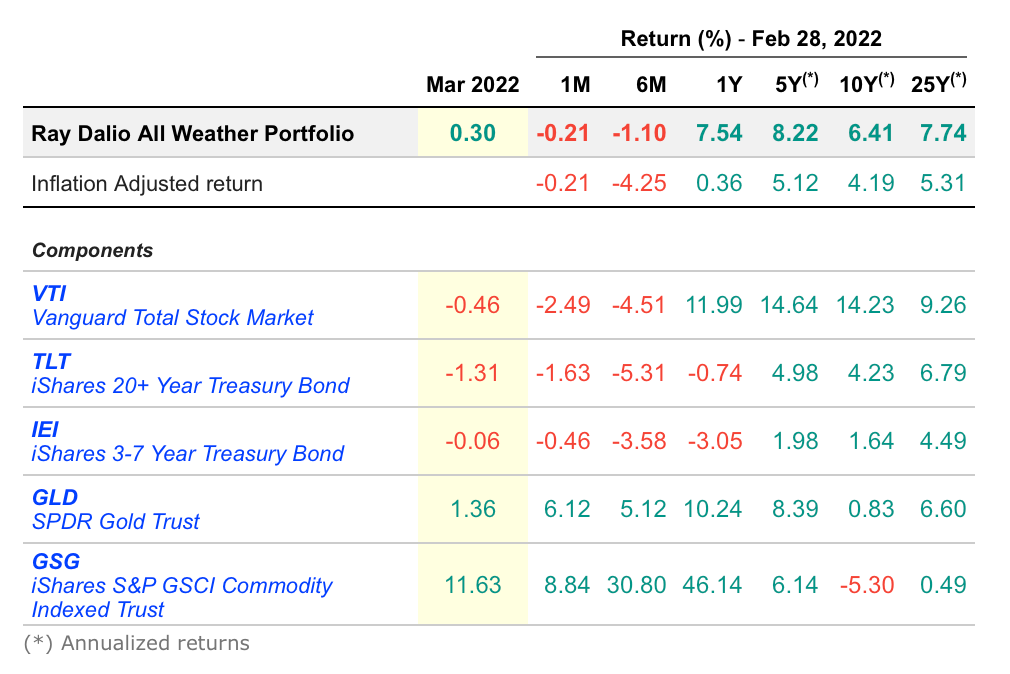
Task: Select '(*) Annualized returns' footnote
Action: pos(137,643)
